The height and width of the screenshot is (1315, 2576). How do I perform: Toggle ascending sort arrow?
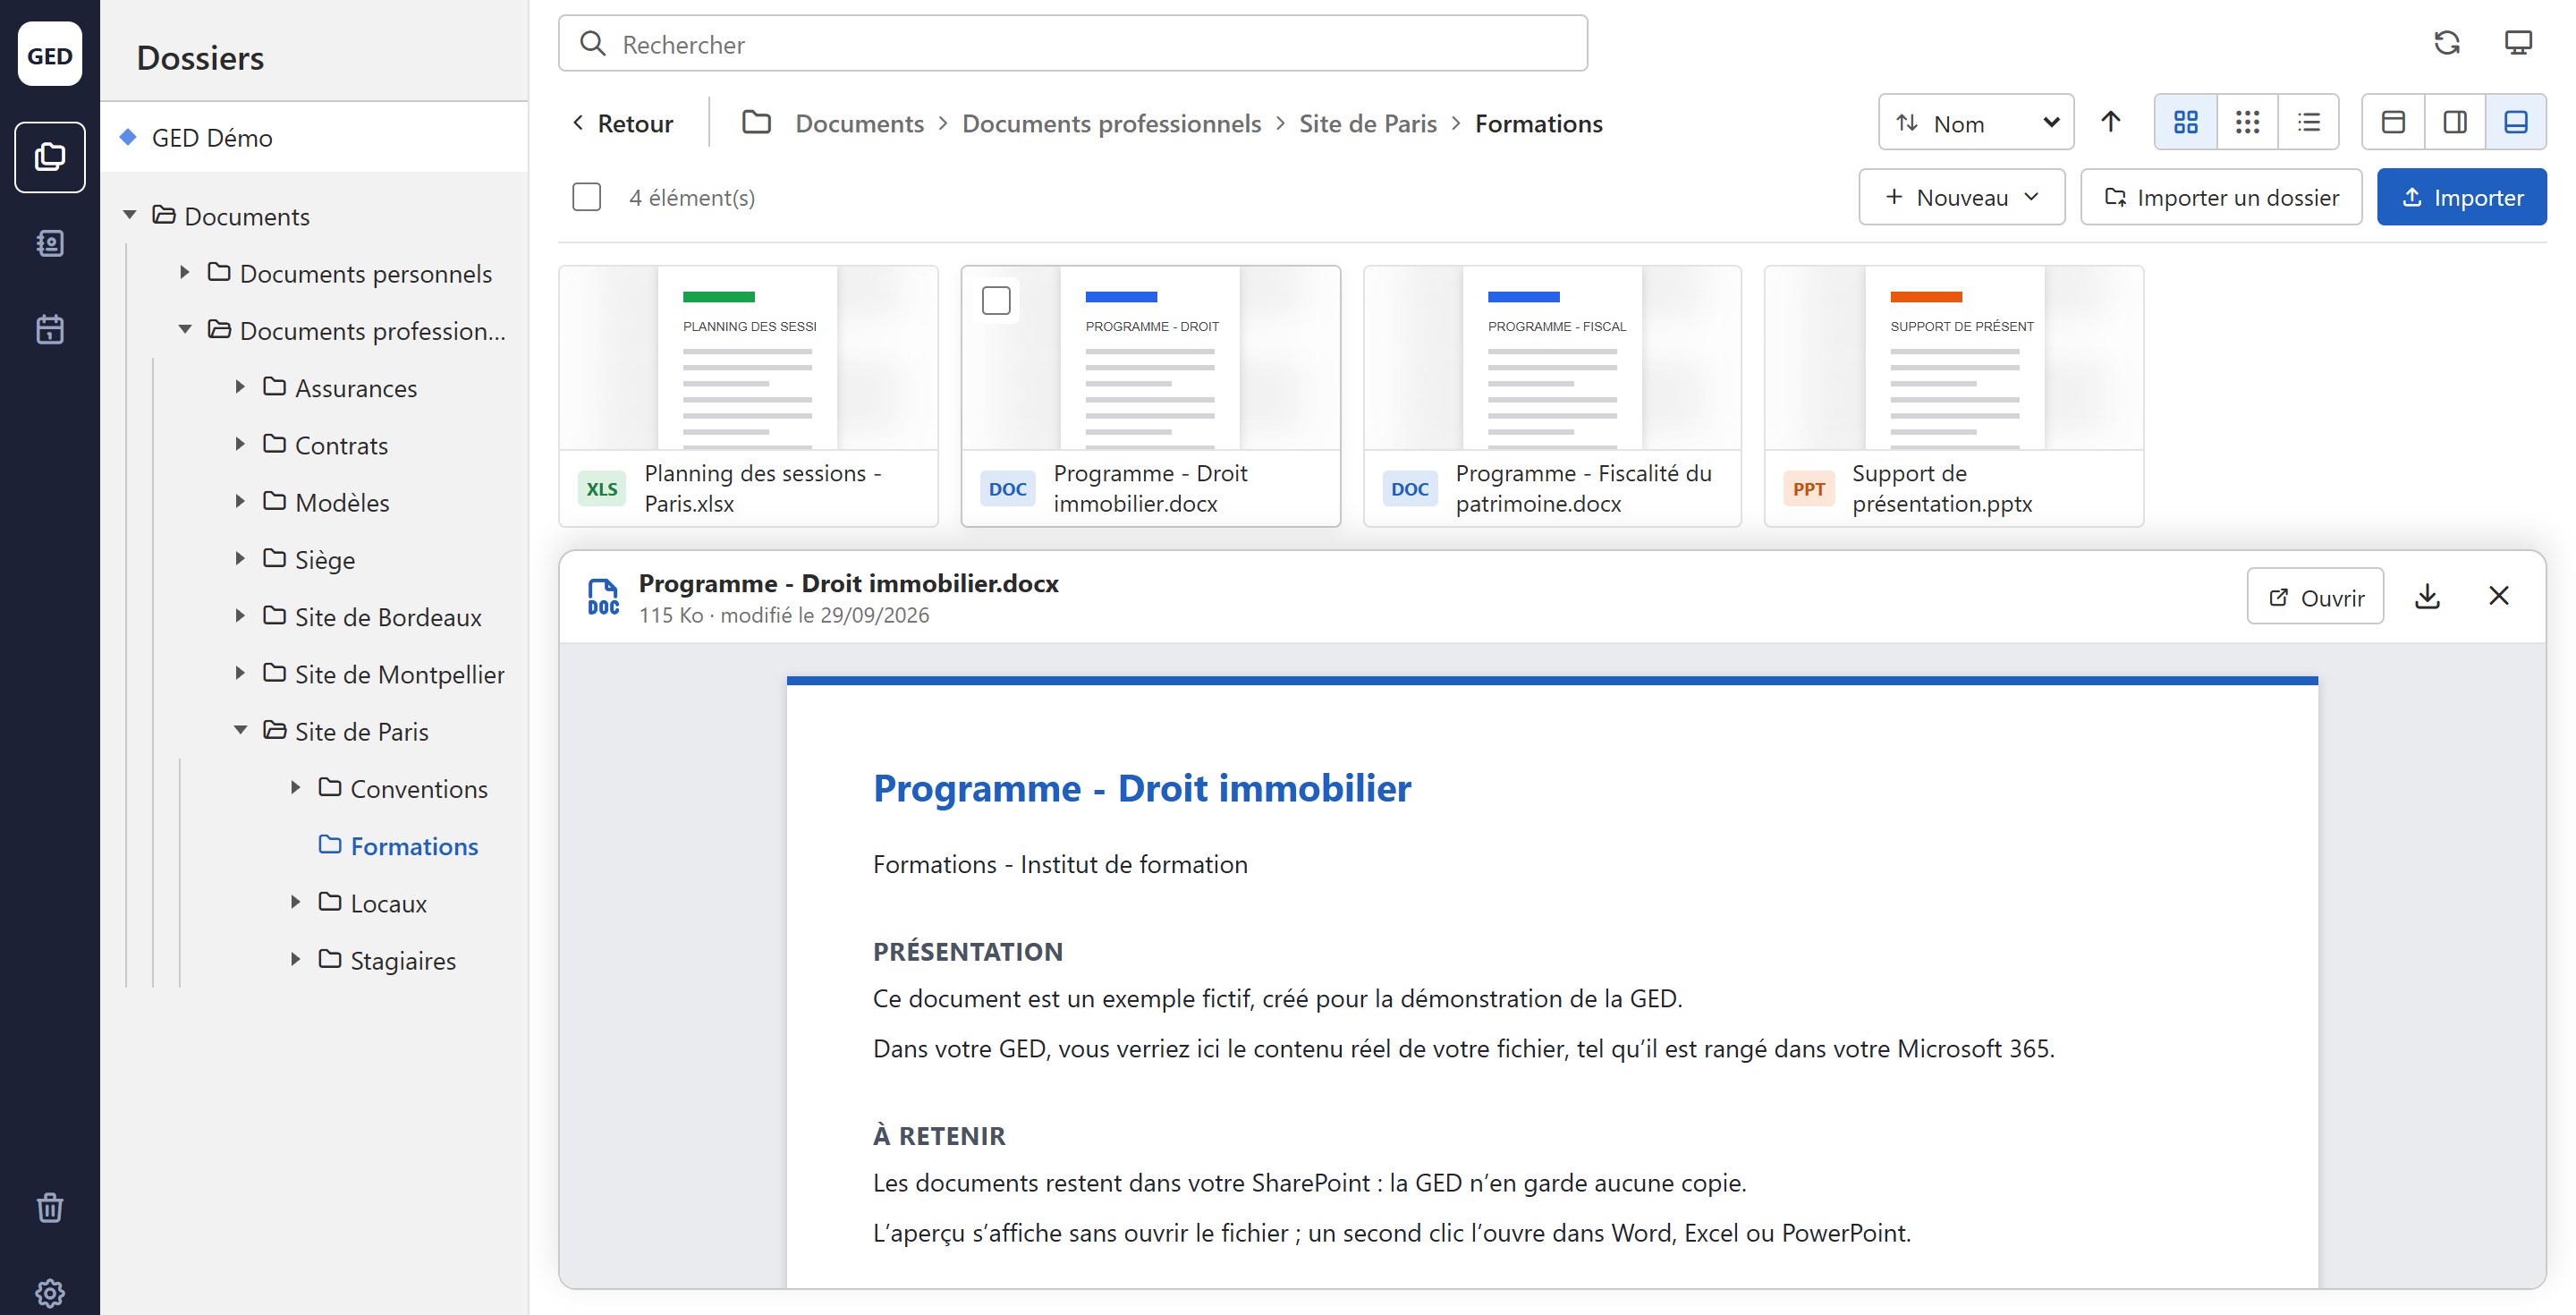(2111, 122)
